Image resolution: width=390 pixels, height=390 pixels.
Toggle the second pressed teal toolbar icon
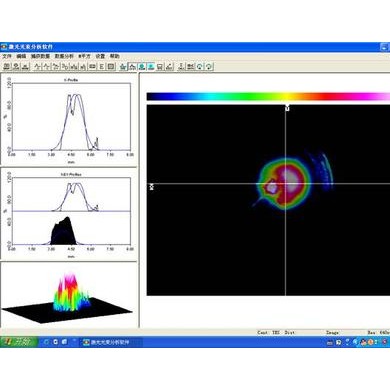(151, 66)
